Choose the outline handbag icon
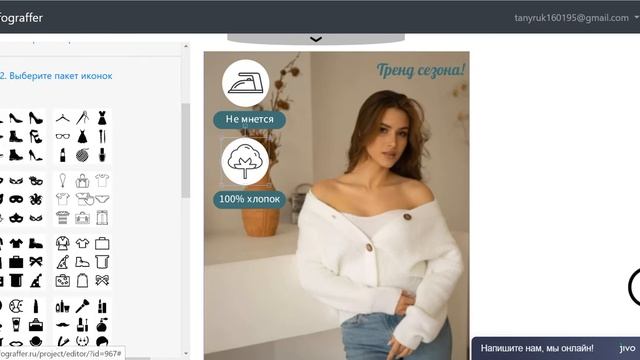Screen dimensions: 640x360 (82, 180)
